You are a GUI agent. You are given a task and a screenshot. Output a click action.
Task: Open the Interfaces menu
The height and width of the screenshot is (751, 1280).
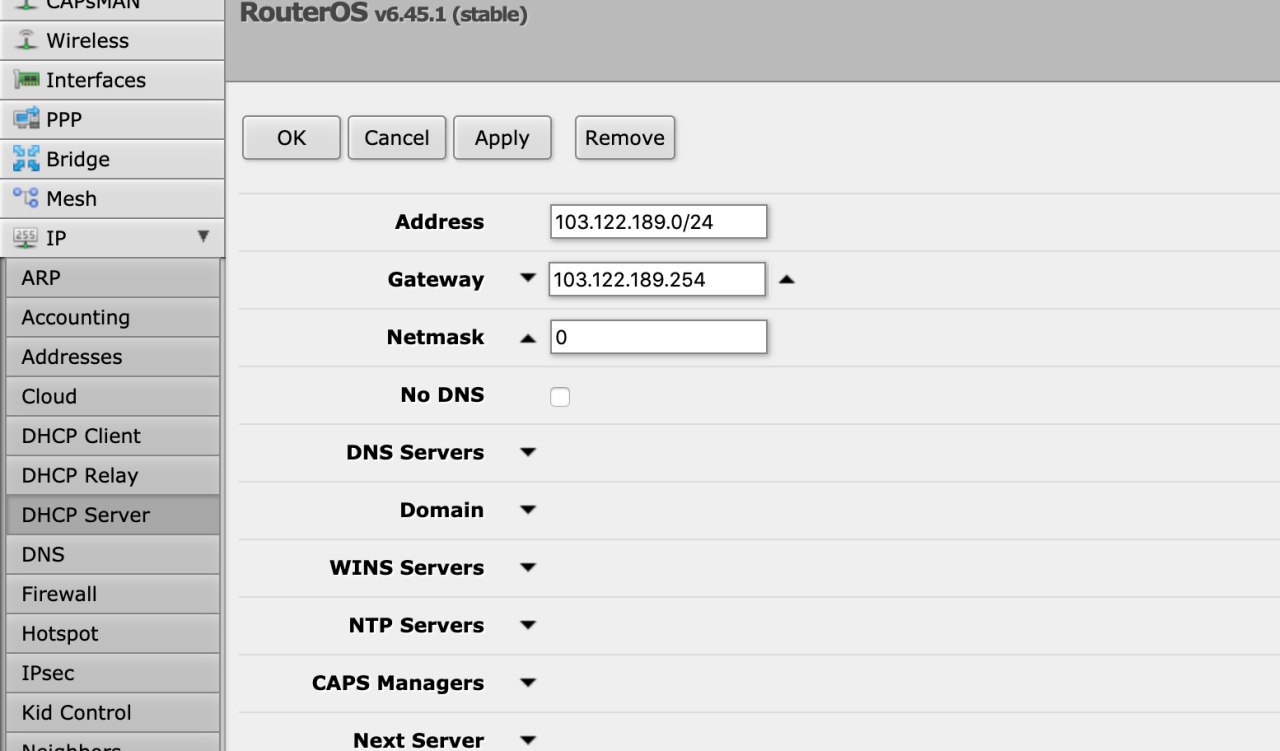pos(112,80)
